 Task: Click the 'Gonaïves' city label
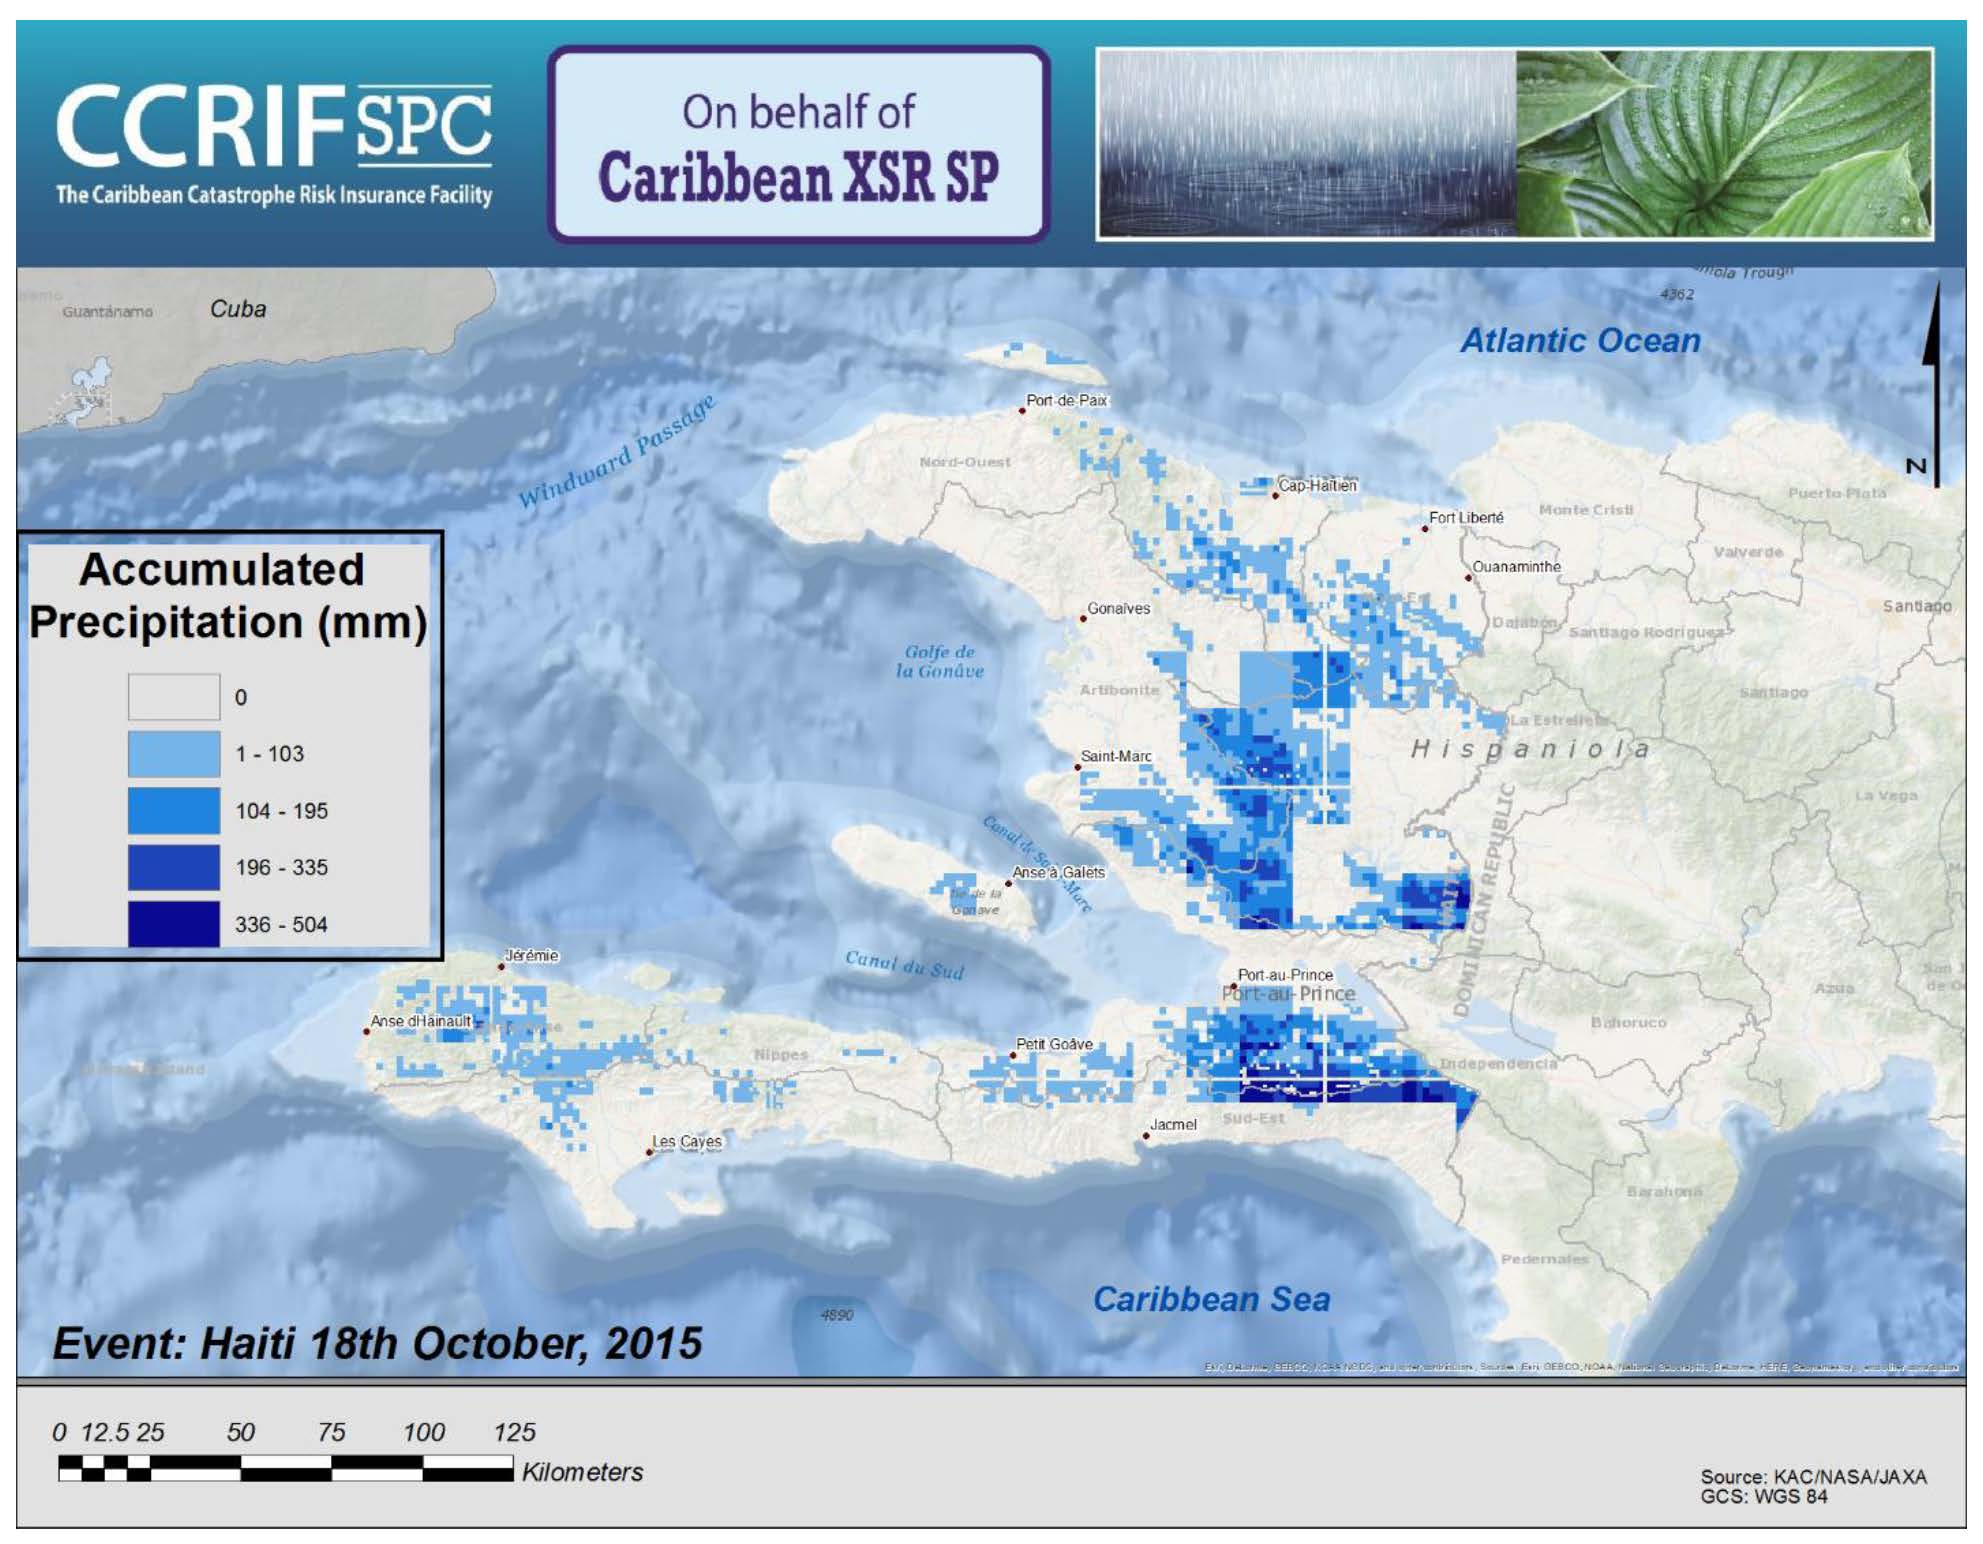point(1118,608)
